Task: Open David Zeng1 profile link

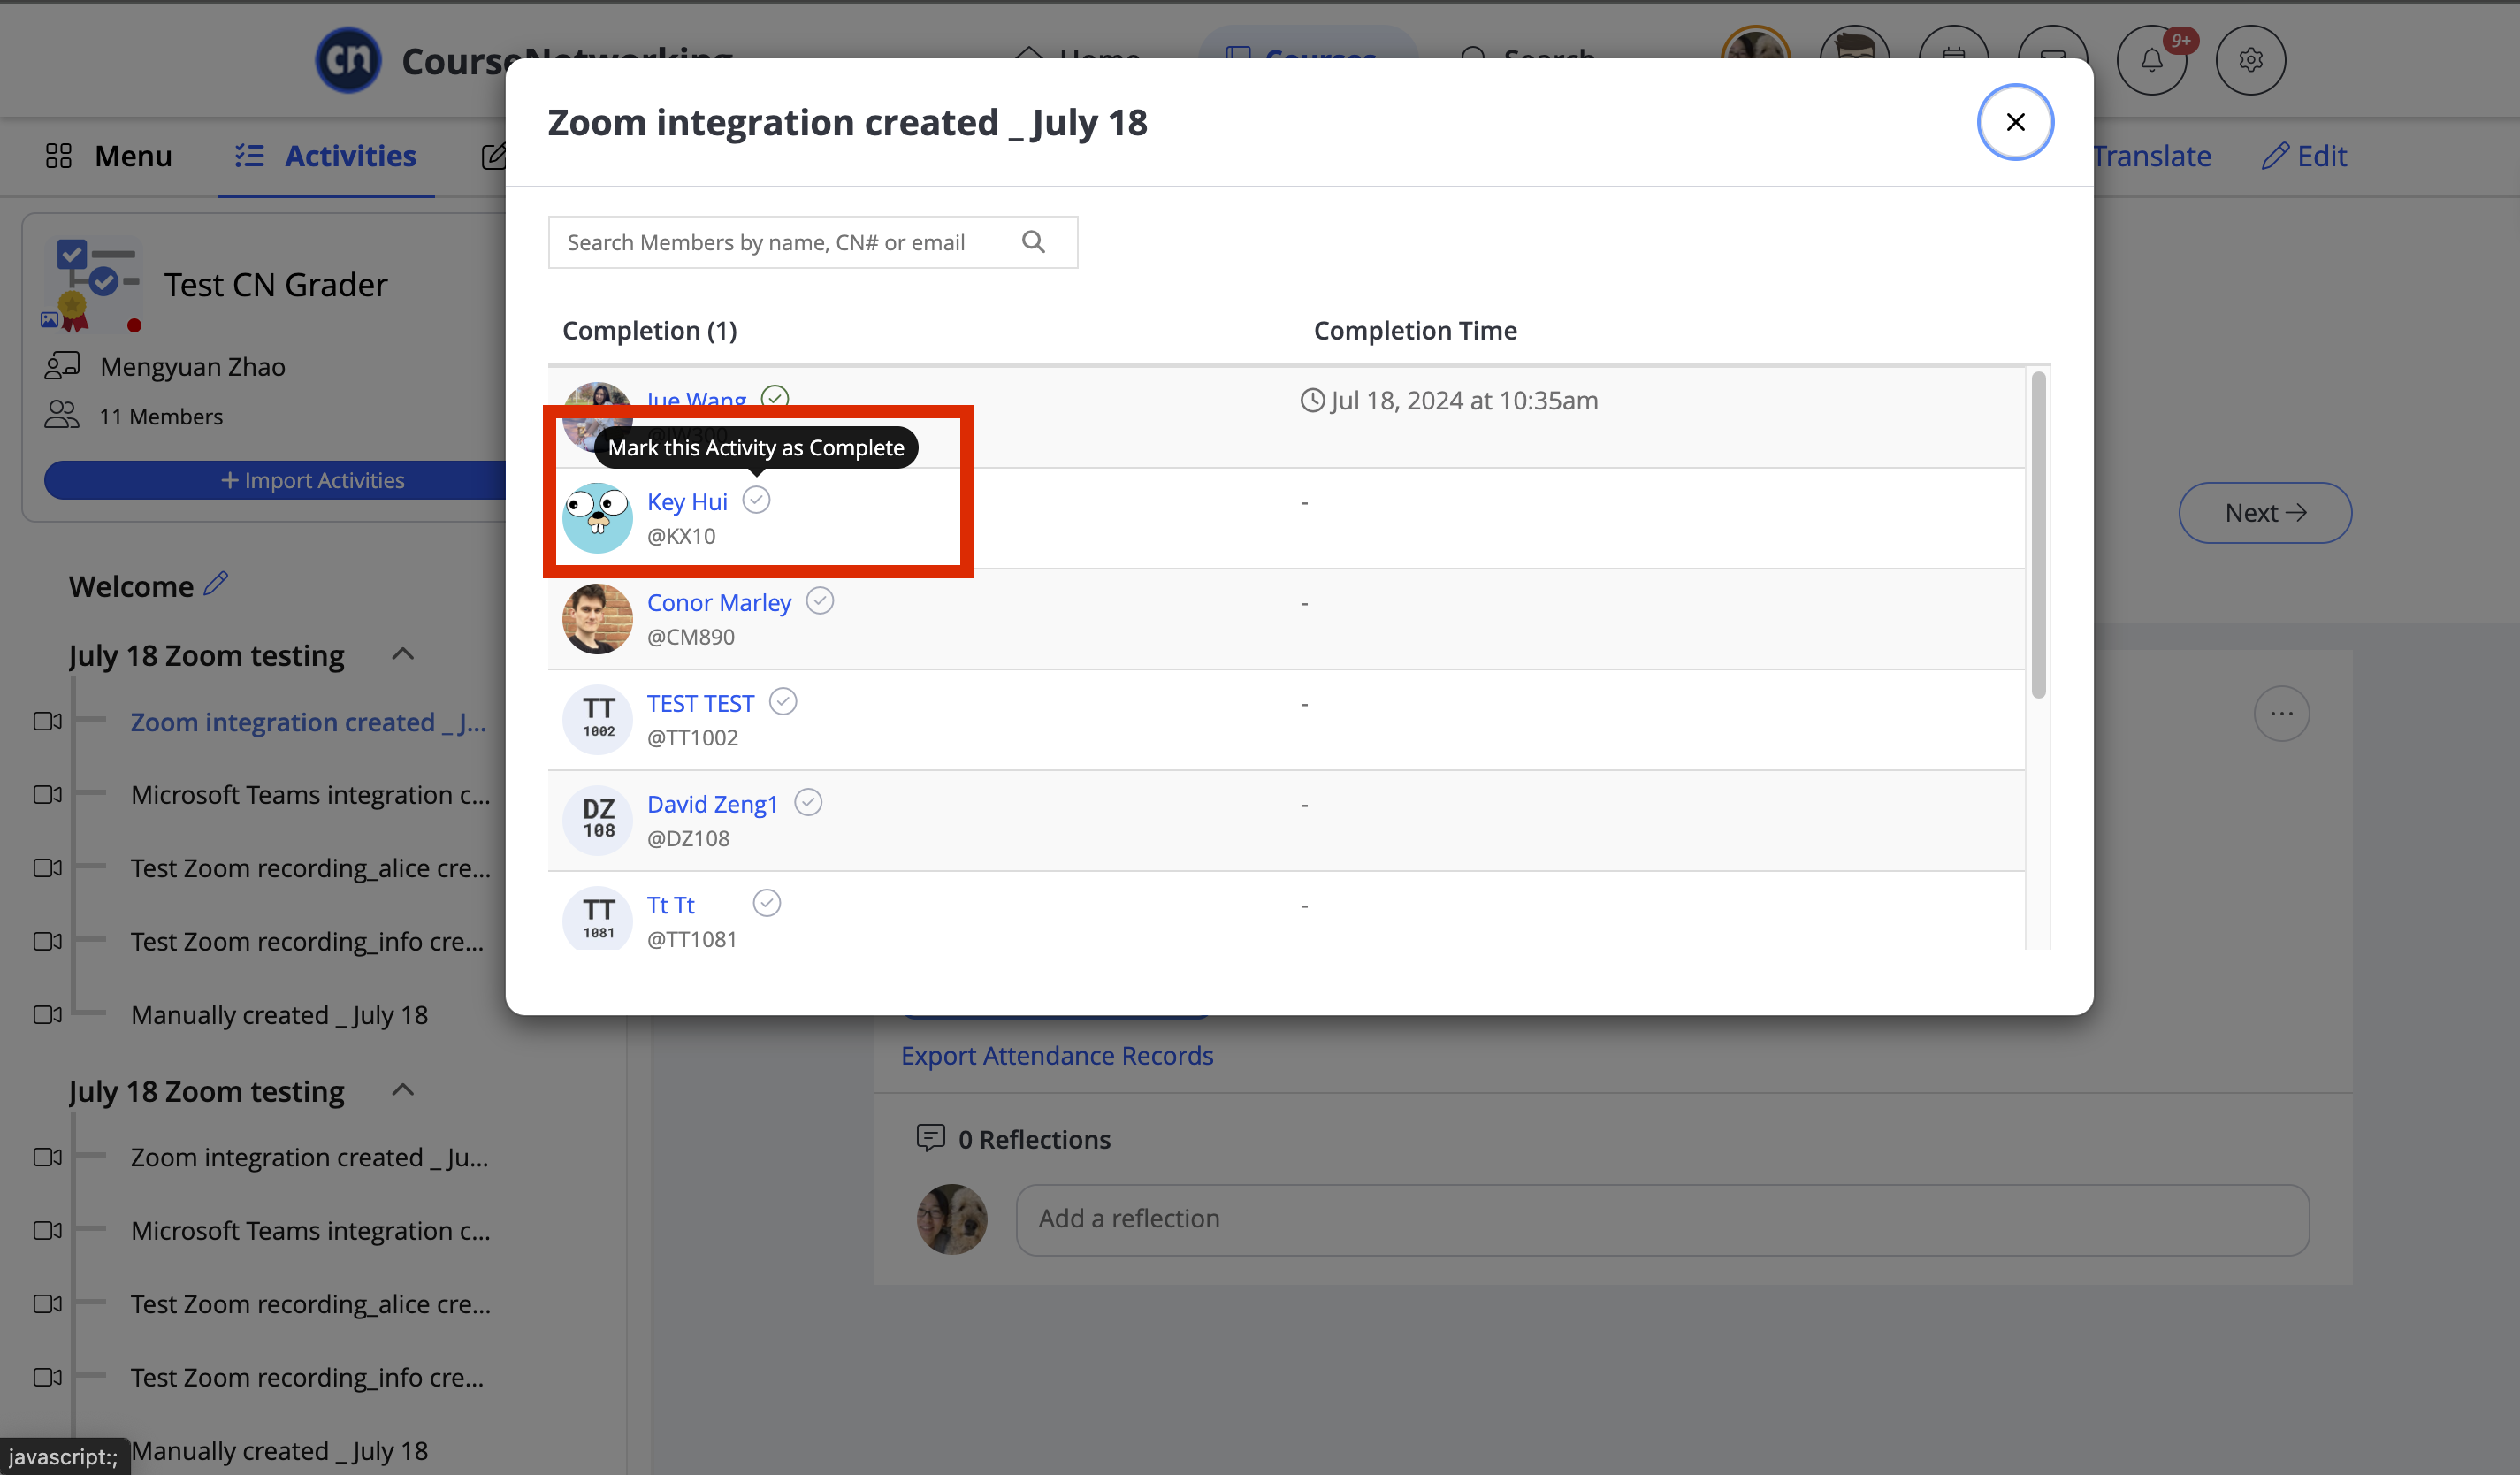Action: [712, 805]
